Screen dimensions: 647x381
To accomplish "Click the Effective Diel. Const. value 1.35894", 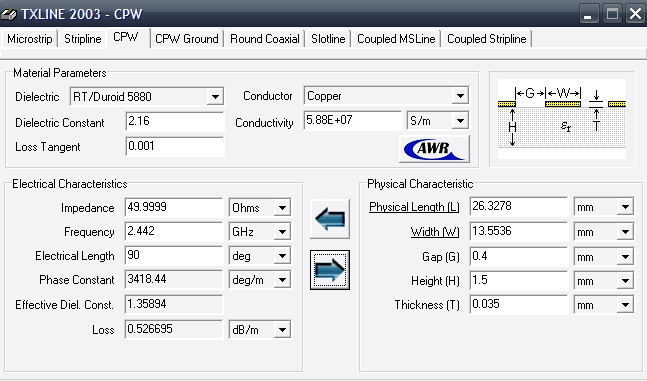I will point(174,304).
